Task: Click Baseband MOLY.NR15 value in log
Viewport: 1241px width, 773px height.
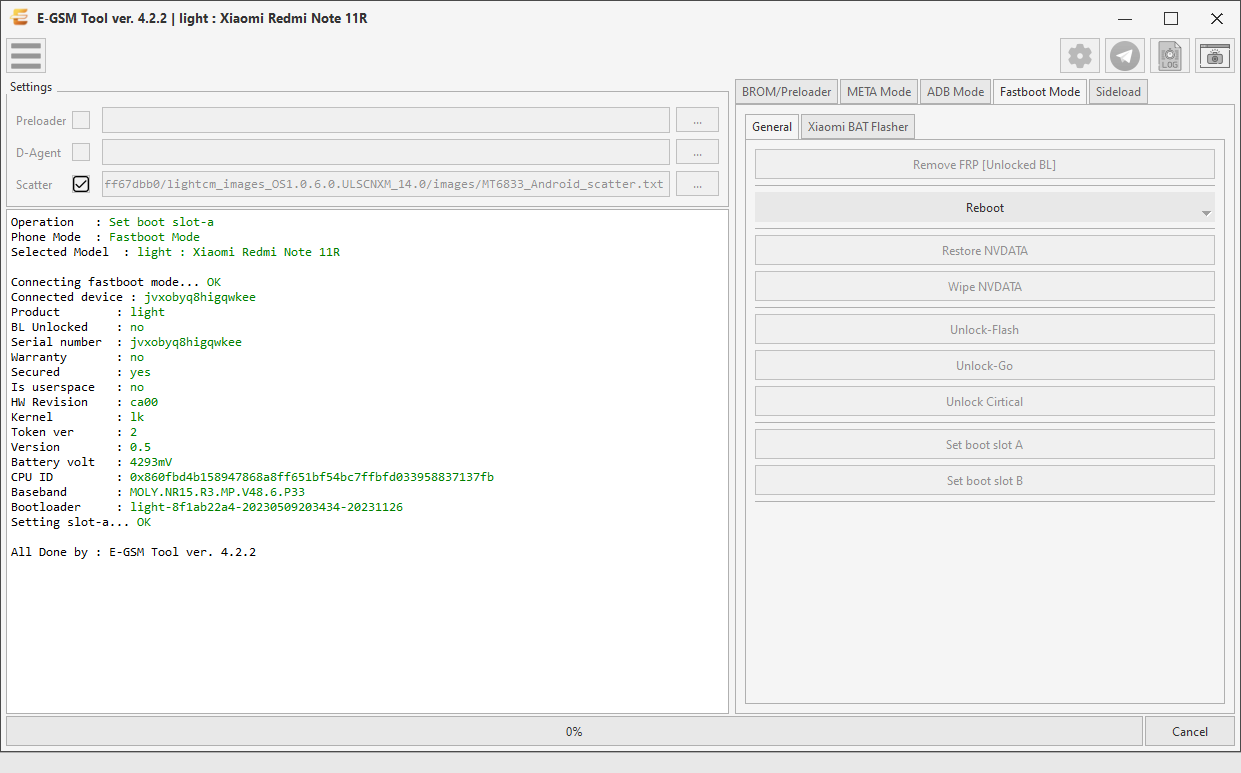Action: (217, 492)
